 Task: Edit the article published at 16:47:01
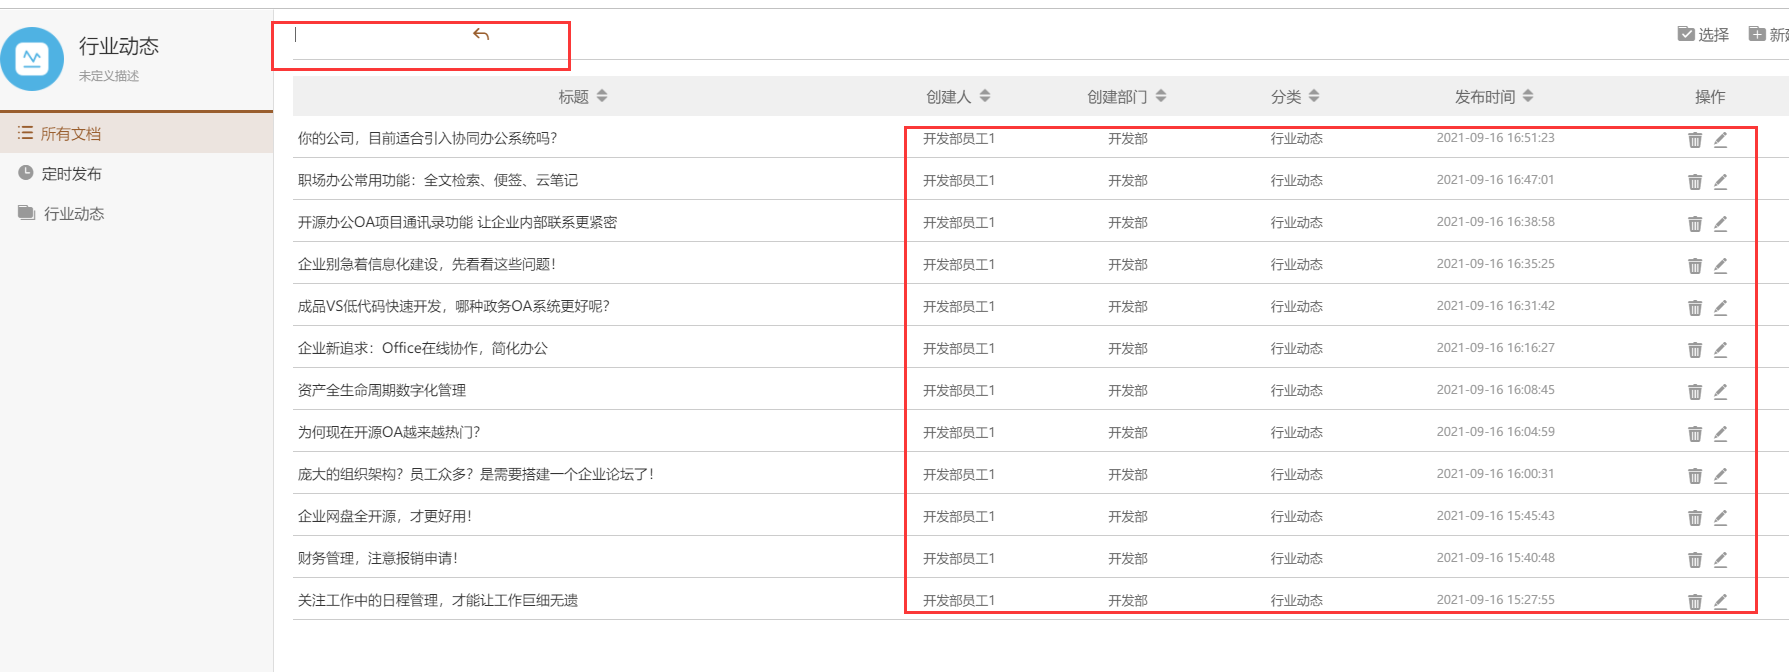[1720, 182]
